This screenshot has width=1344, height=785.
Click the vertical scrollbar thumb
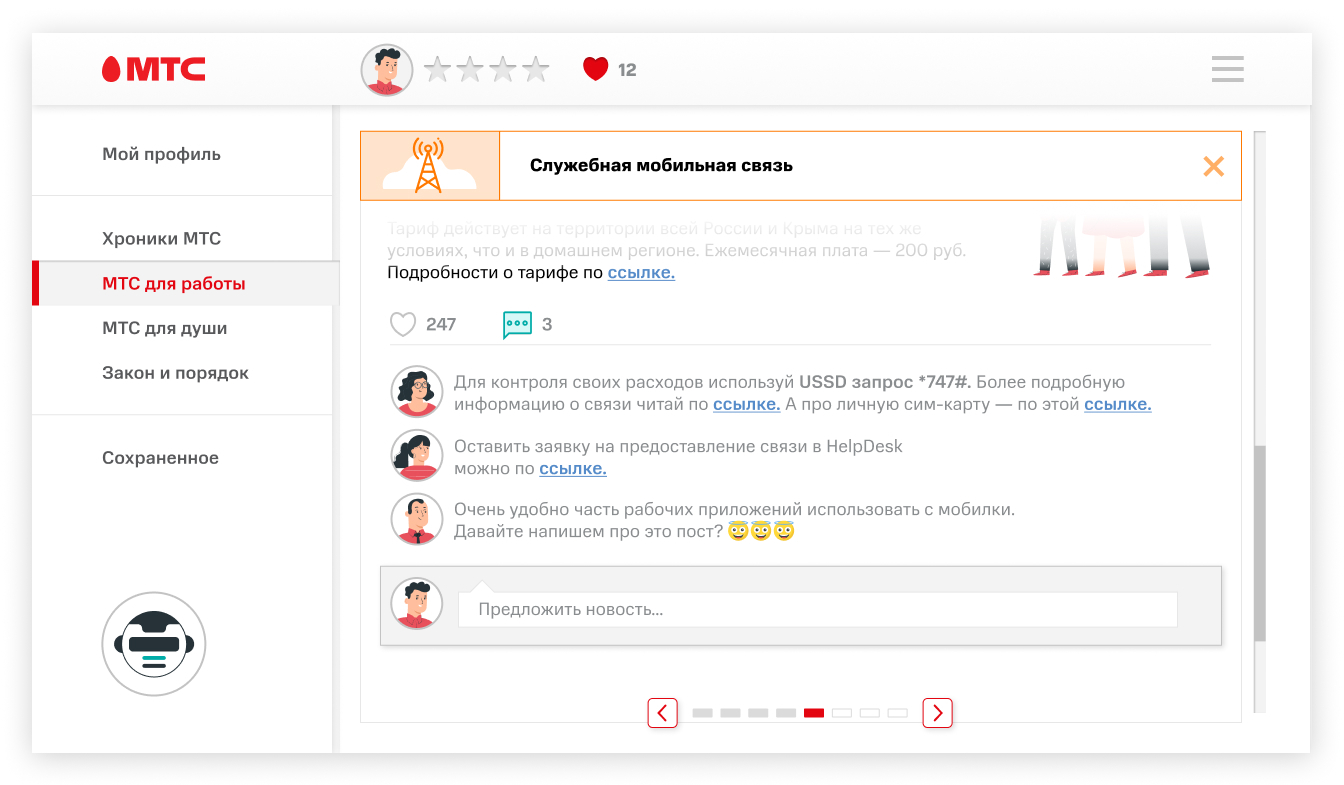point(1260,543)
